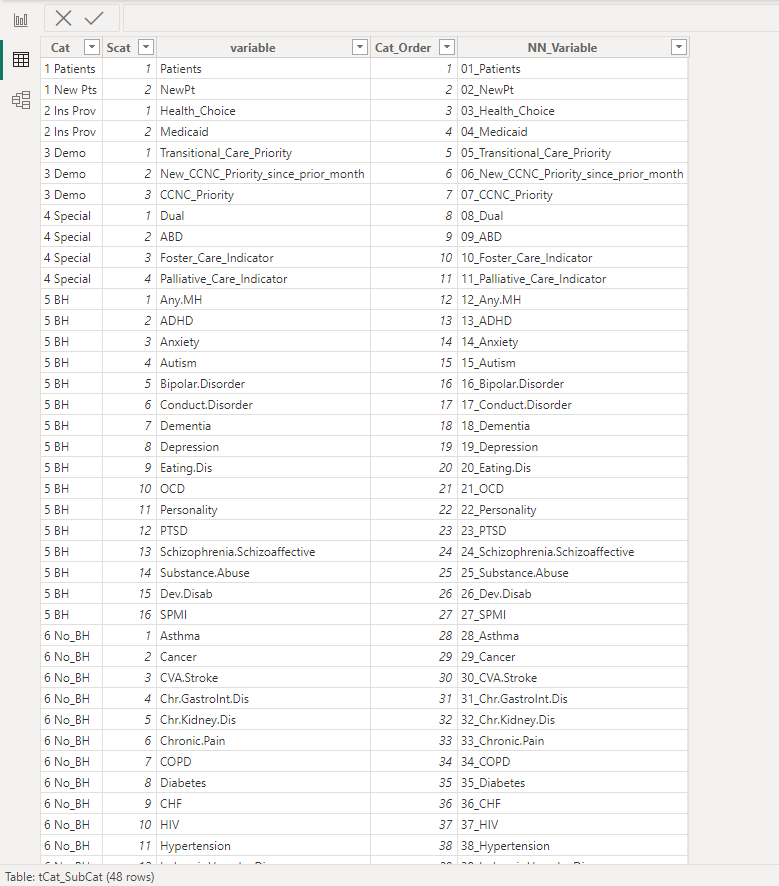Select the 'Dev.Disab' variable cell
779x886 pixels.
[x=263, y=594]
